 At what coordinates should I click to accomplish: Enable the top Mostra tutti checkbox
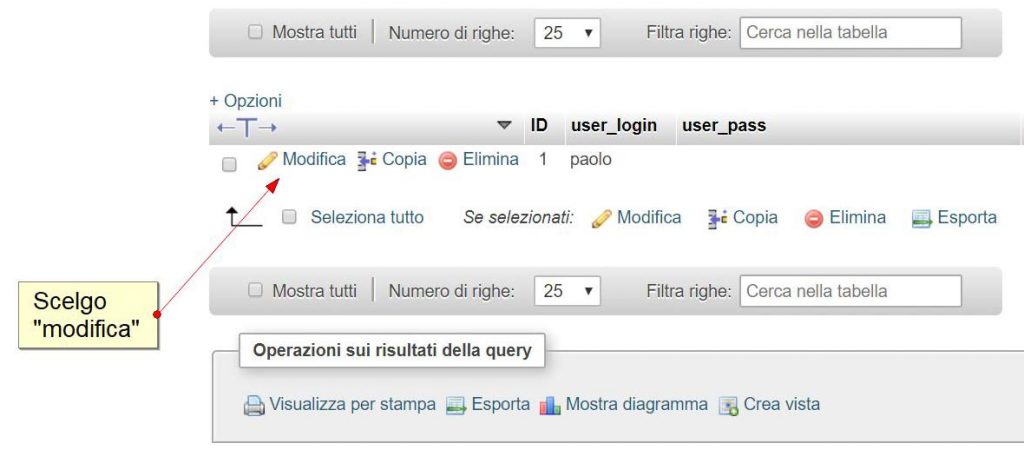coord(255,32)
